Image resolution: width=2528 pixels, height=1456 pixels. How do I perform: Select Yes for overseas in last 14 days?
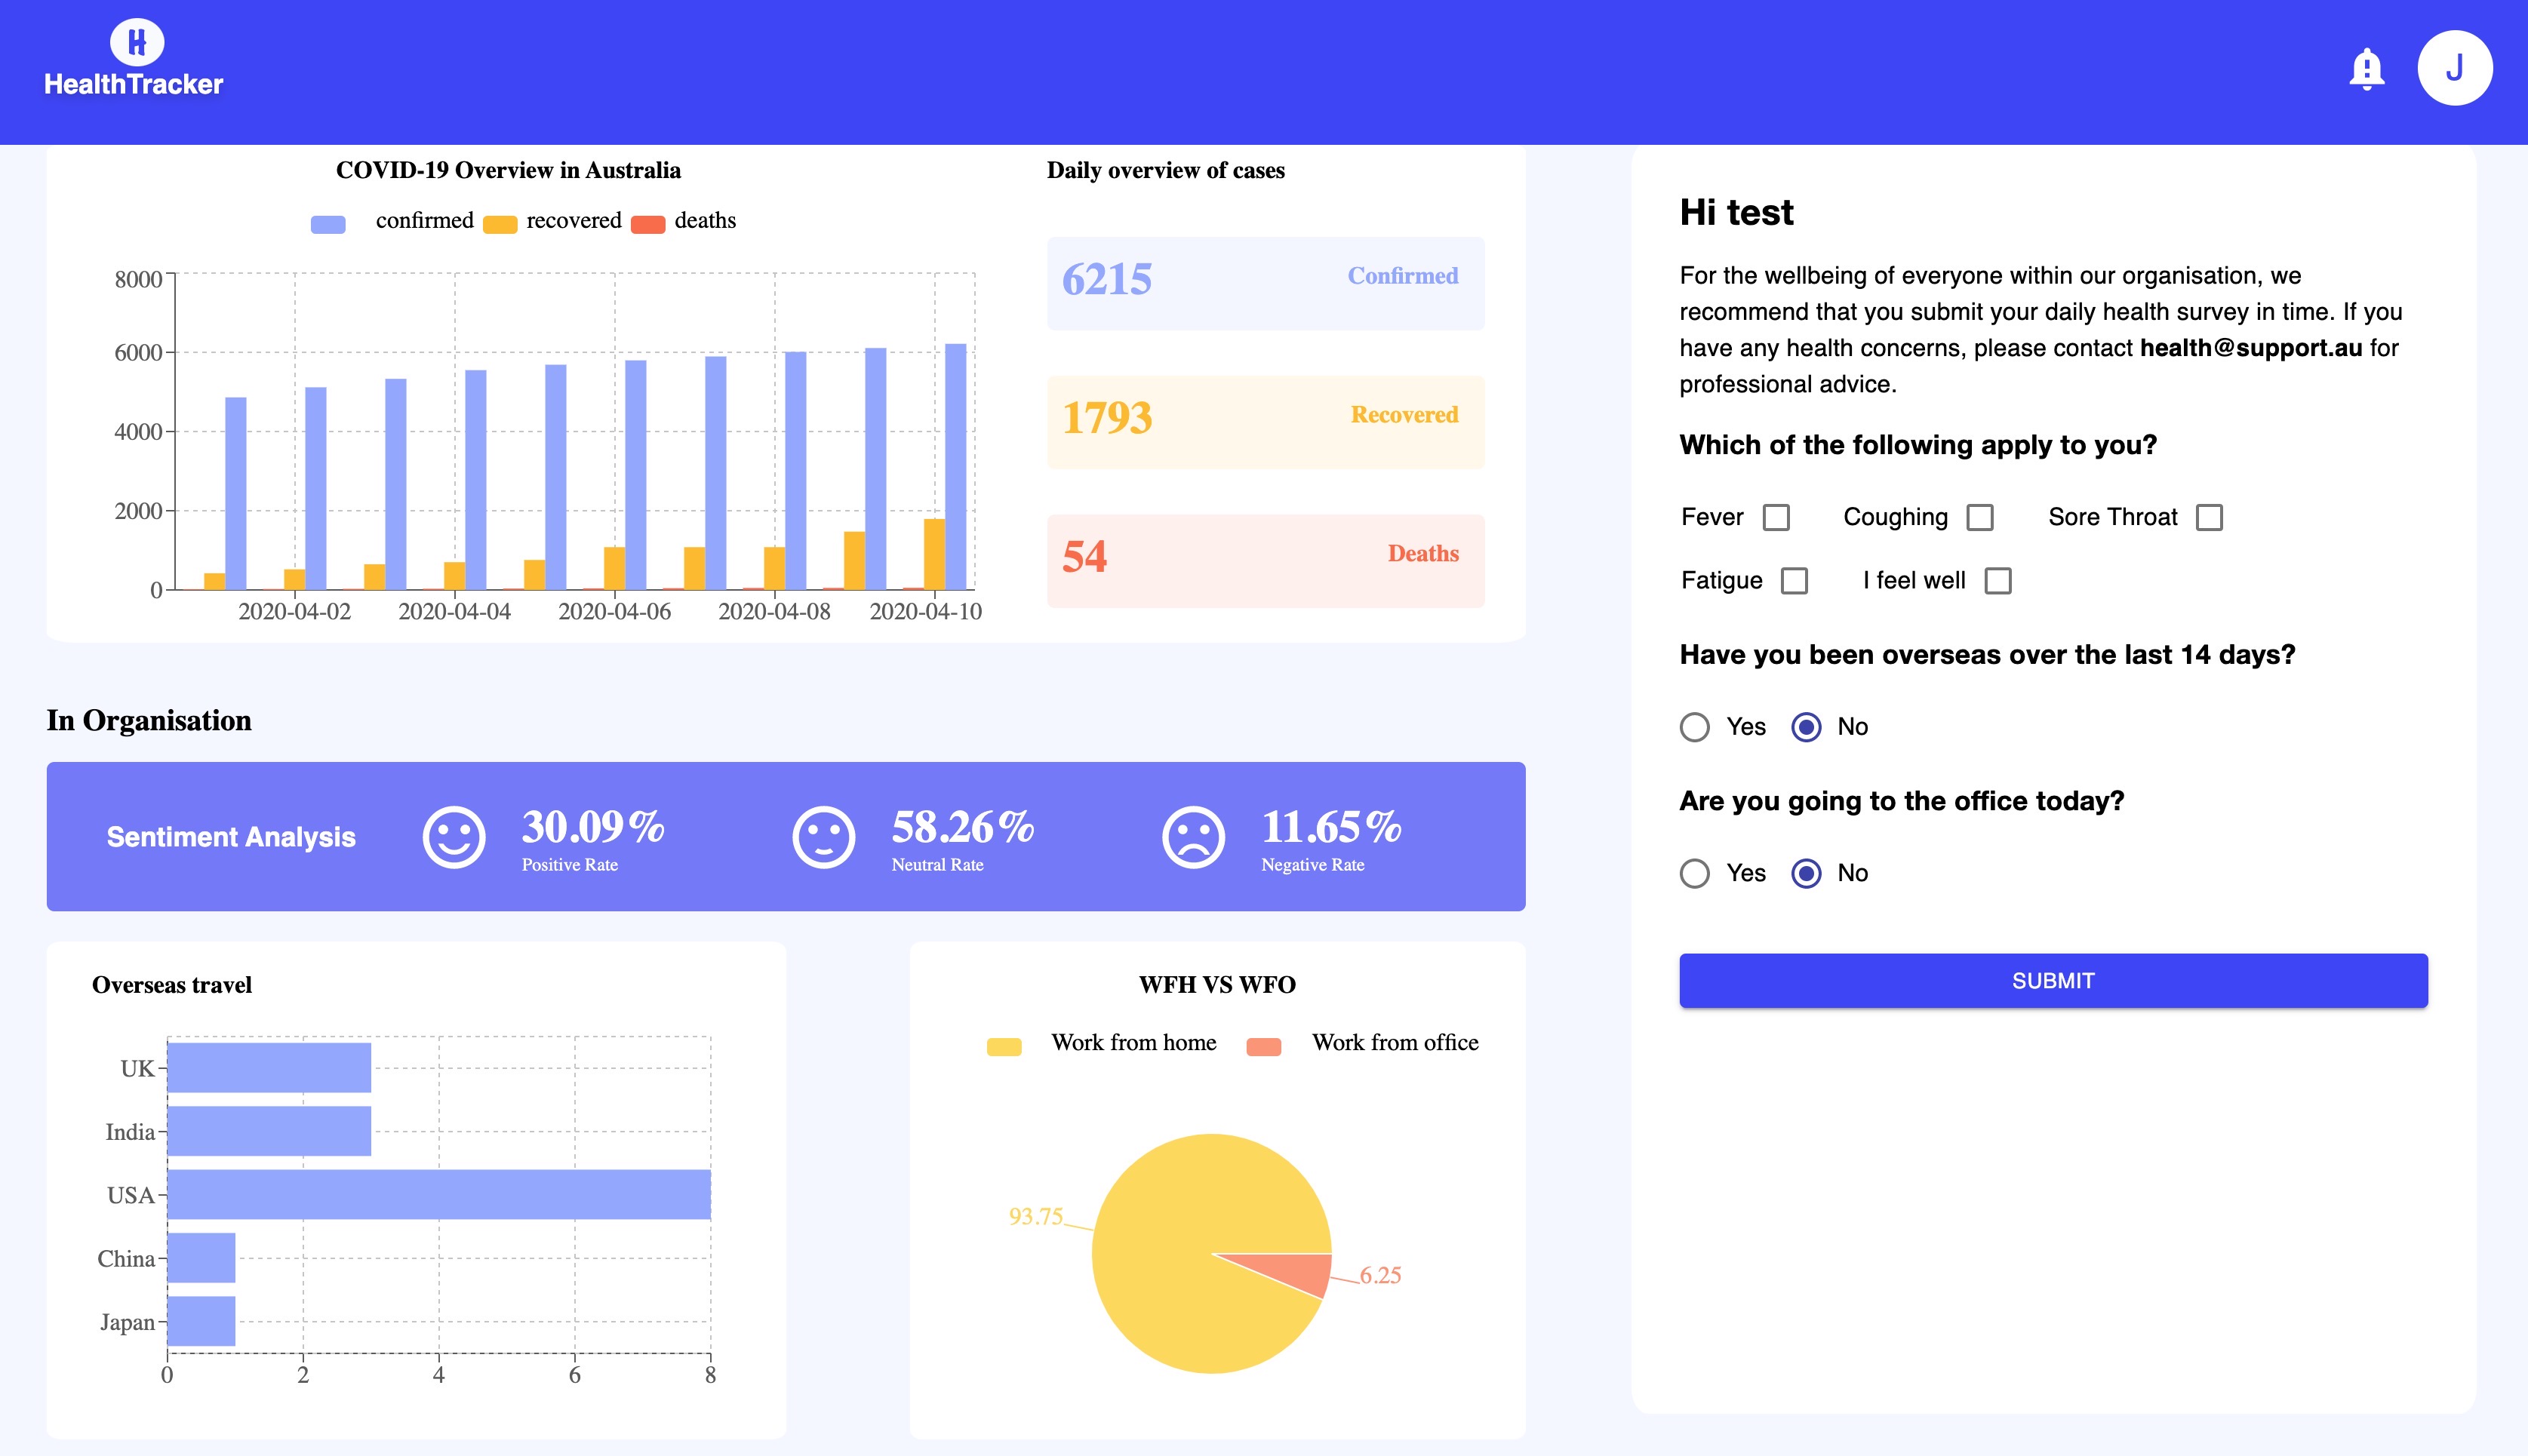1694,727
